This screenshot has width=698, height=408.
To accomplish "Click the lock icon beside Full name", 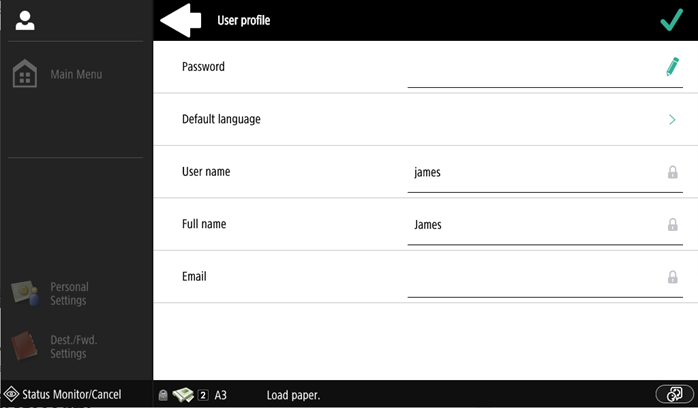I will point(673,225).
